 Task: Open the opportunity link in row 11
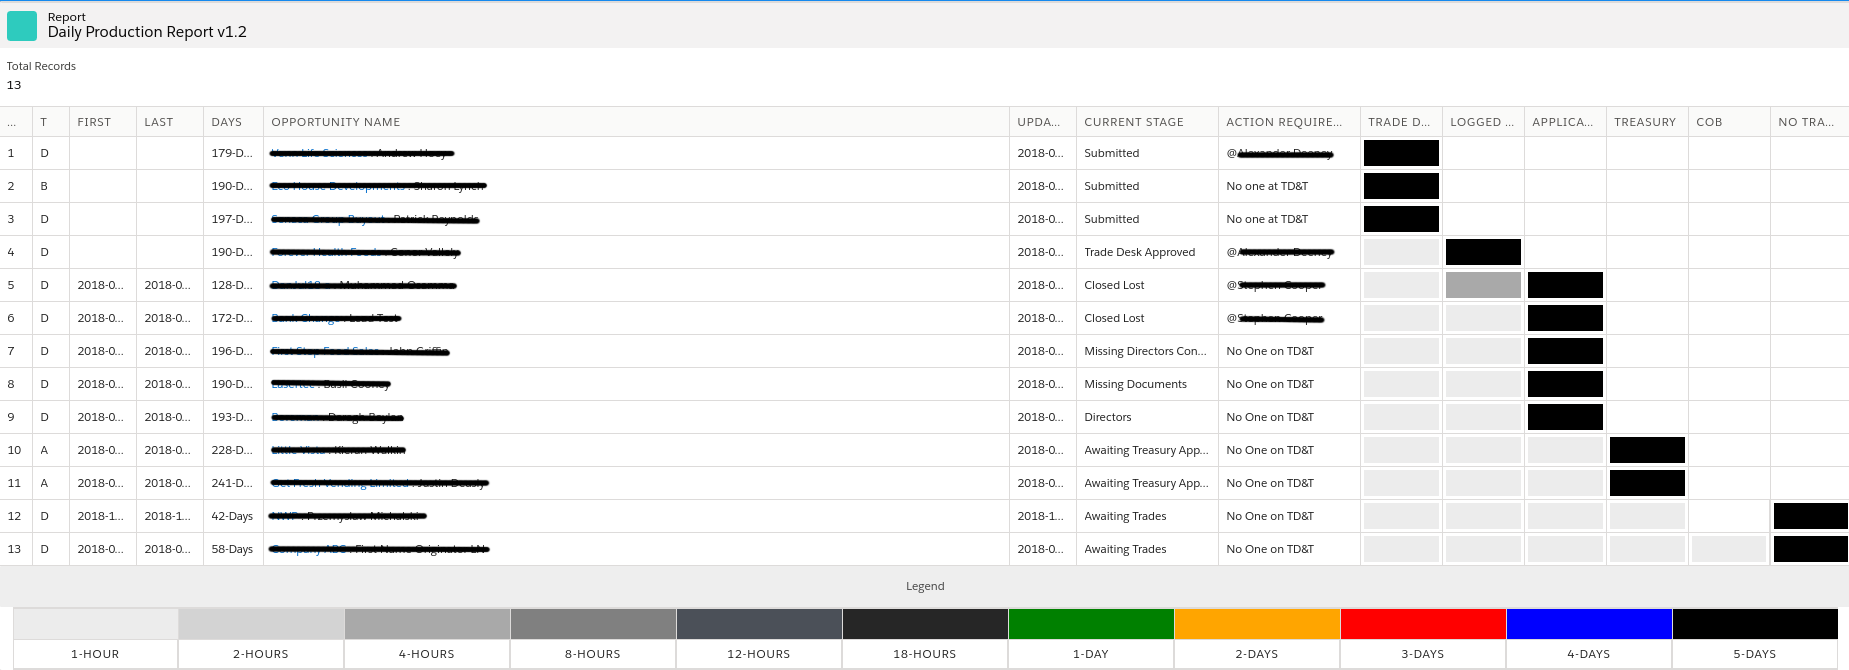tap(379, 483)
